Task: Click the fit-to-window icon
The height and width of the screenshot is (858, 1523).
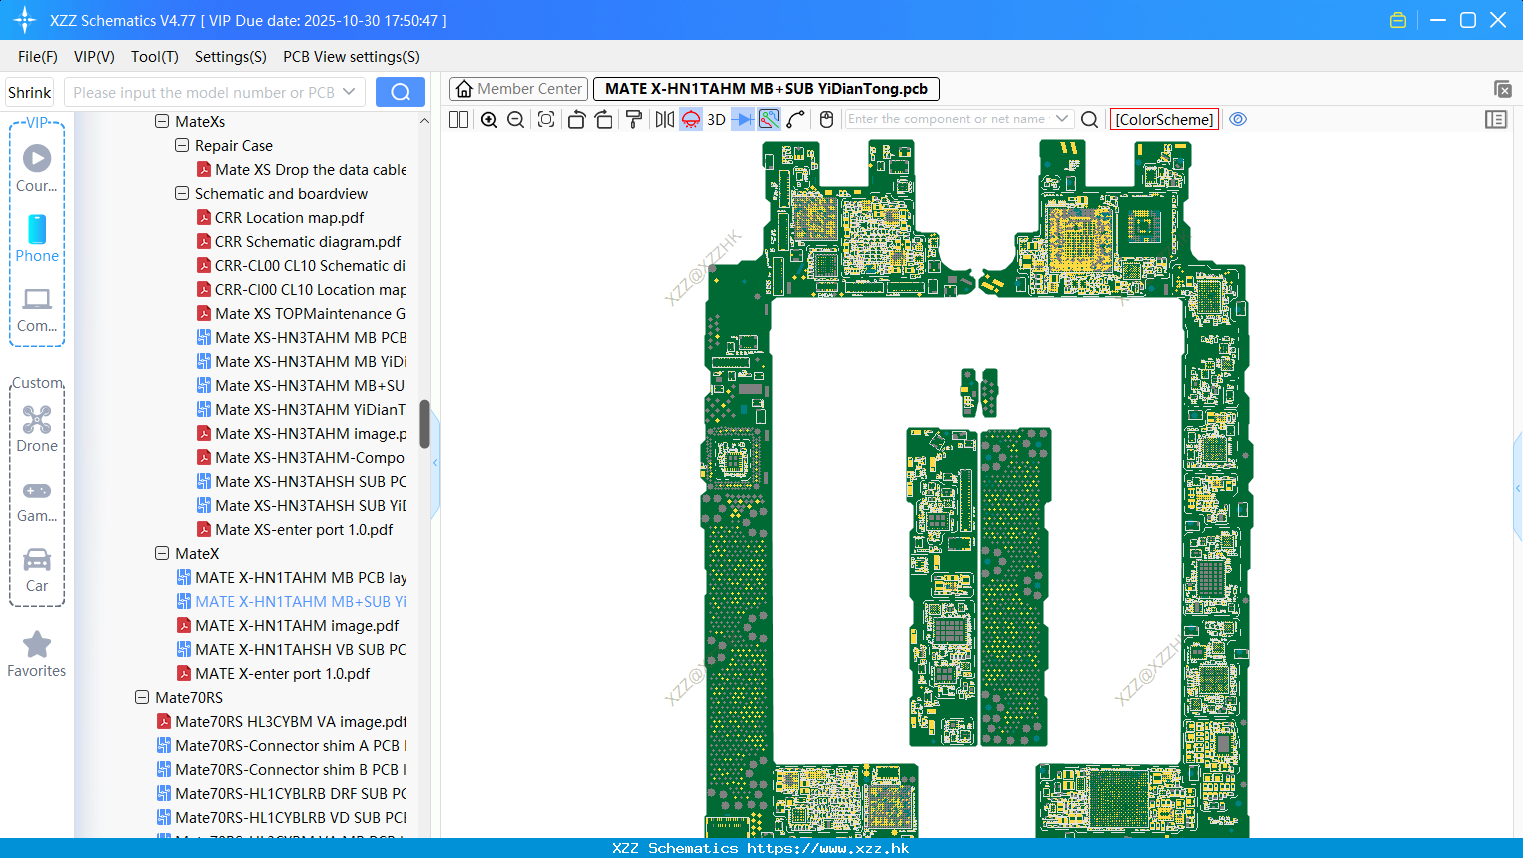Action: click(546, 120)
